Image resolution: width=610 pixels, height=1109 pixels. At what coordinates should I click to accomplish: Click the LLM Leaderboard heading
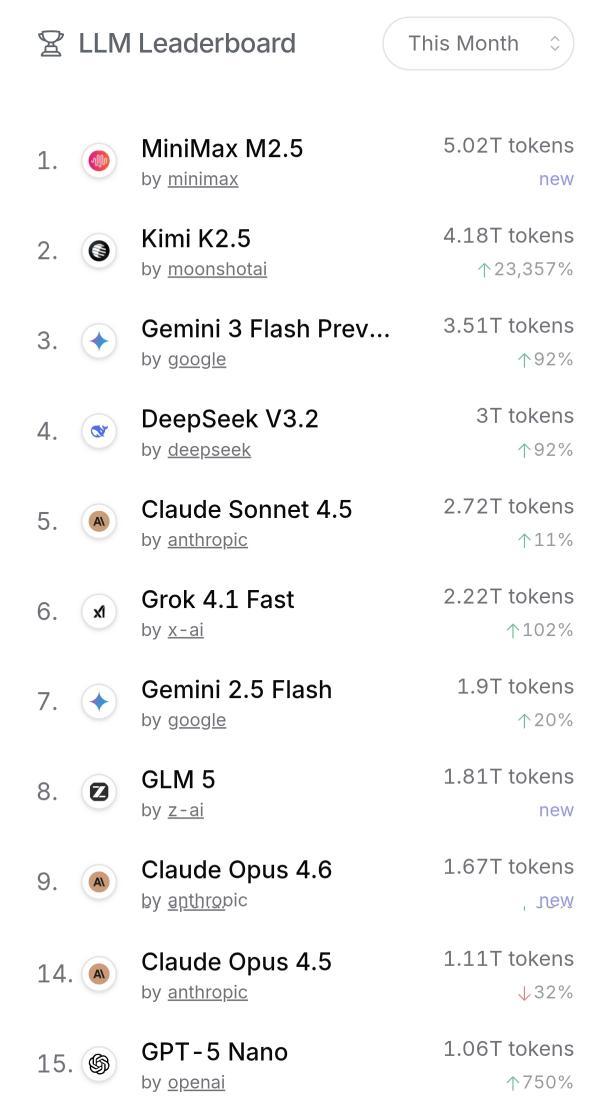point(187,44)
